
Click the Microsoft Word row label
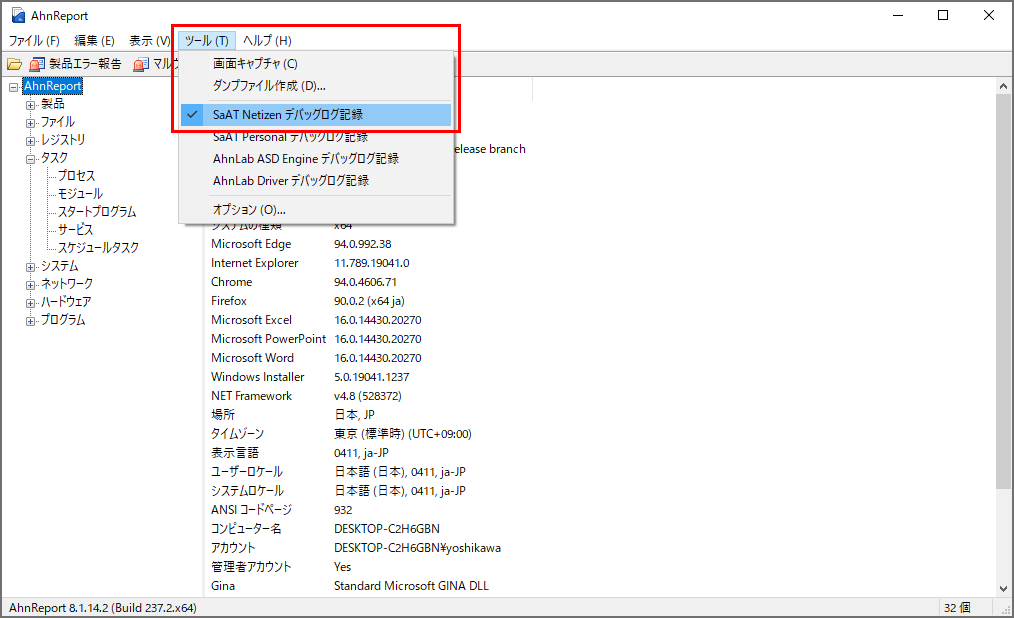coord(252,358)
